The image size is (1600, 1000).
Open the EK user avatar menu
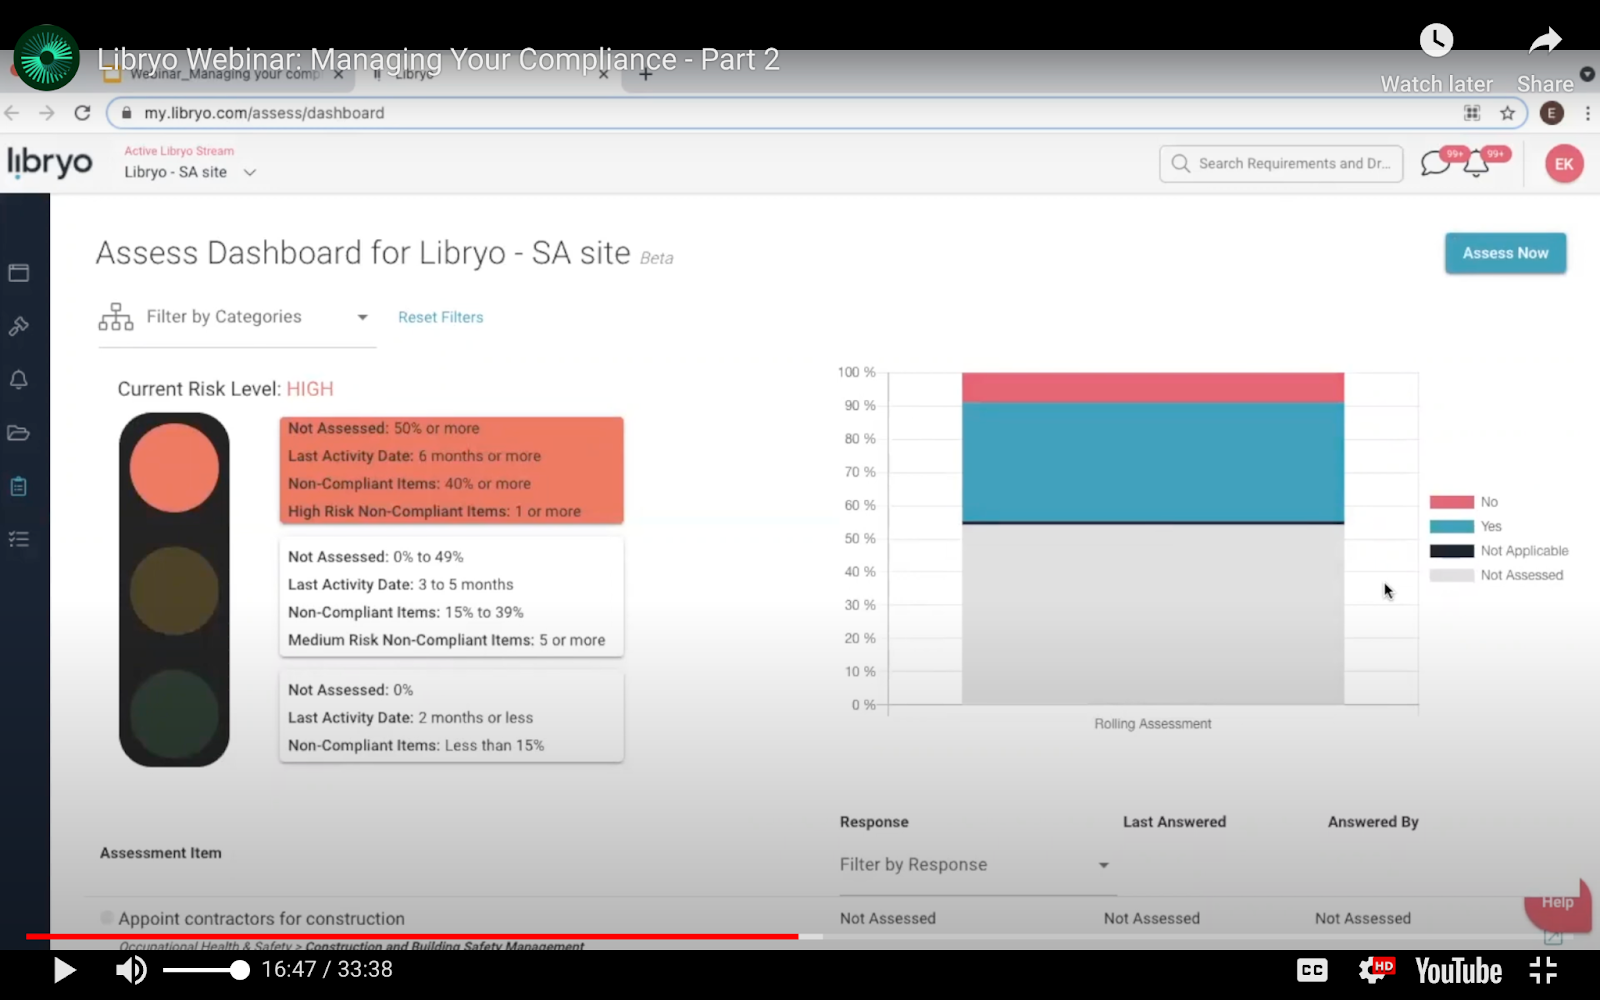point(1564,164)
